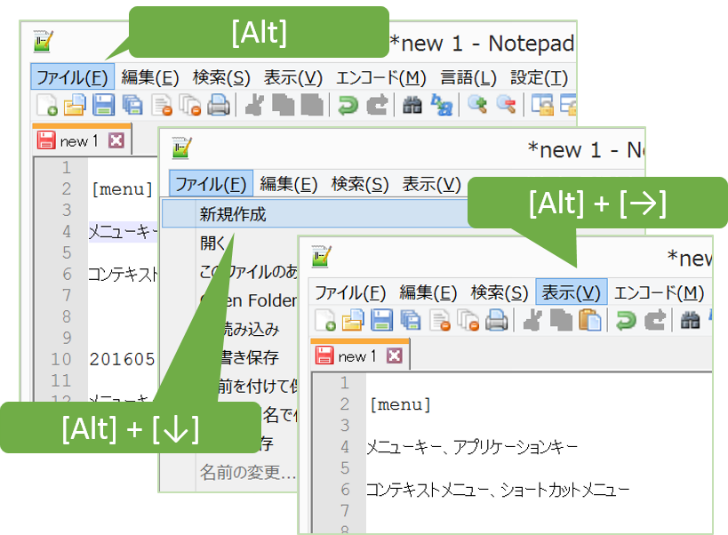Click the Find binoculars icon in the front window toolbar

click(x=690, y=320)
